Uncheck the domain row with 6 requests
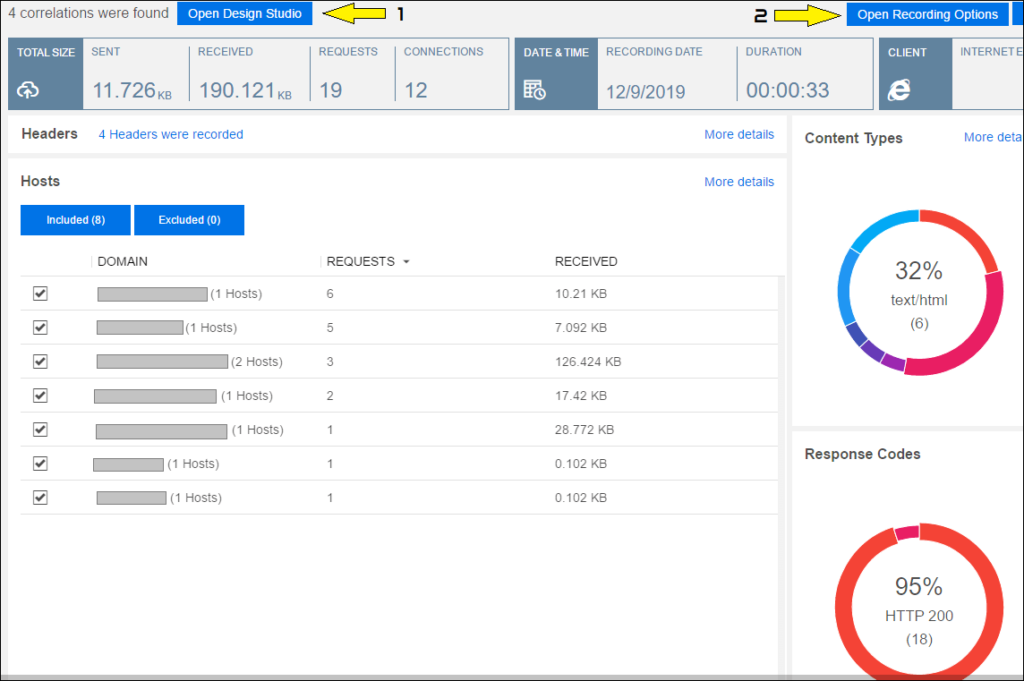The height and width of the screenshot is (681, 1024). (40, 294)
